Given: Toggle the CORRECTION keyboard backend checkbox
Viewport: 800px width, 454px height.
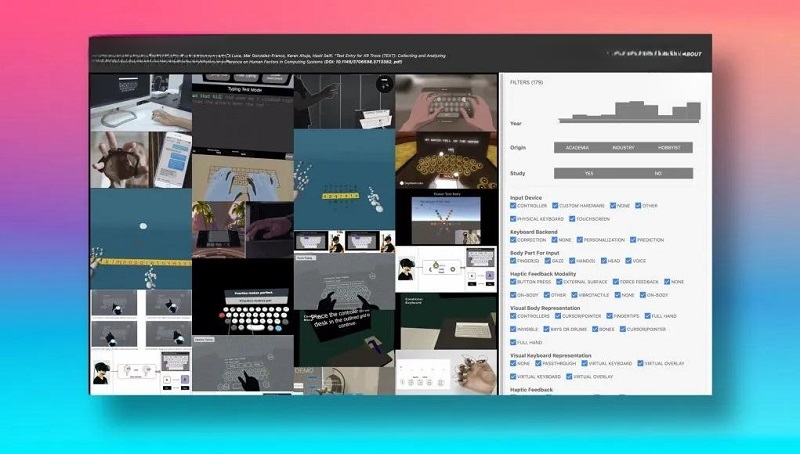Looking at the screenshot, I should pyautogui.click(x=513, y=240).
